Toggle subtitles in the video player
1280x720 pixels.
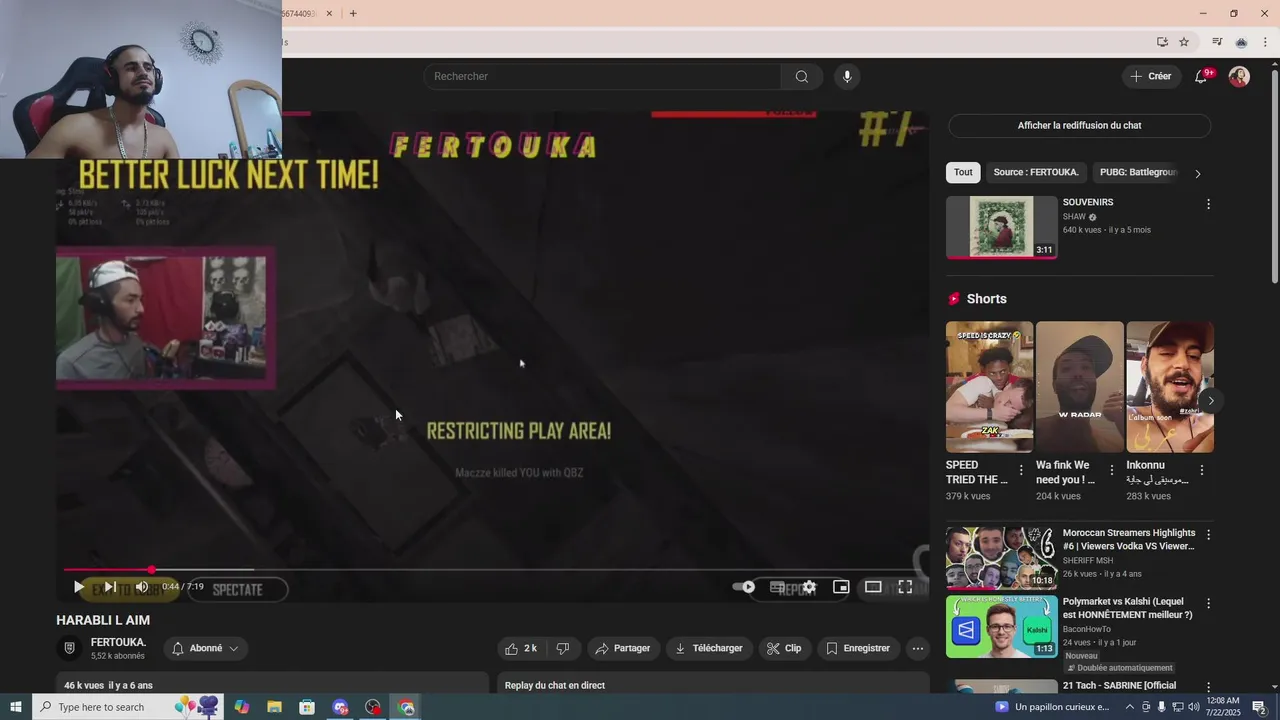coord(777,587)
